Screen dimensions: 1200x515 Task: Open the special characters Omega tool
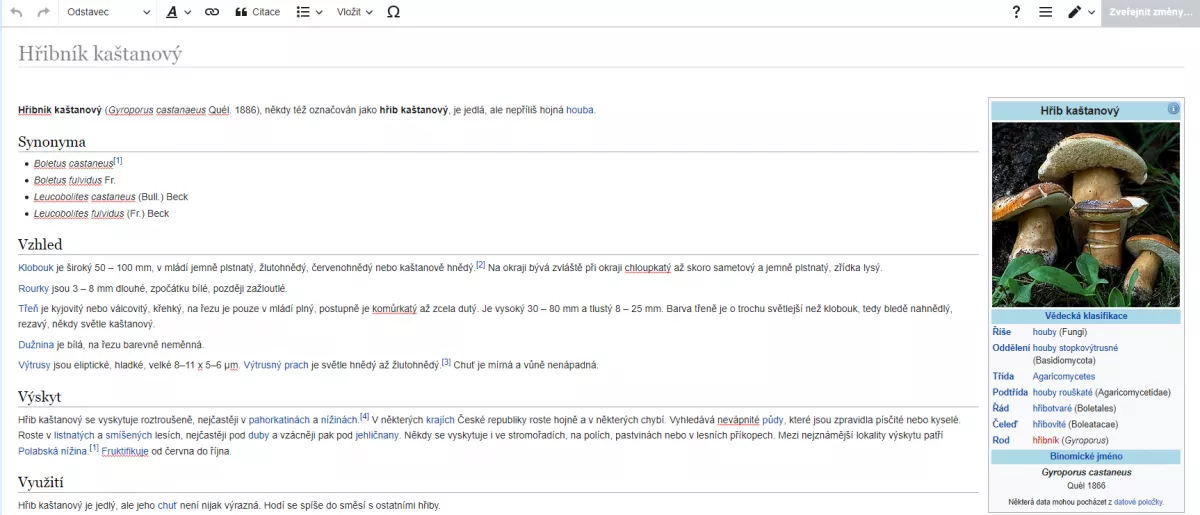click(393, 12)
